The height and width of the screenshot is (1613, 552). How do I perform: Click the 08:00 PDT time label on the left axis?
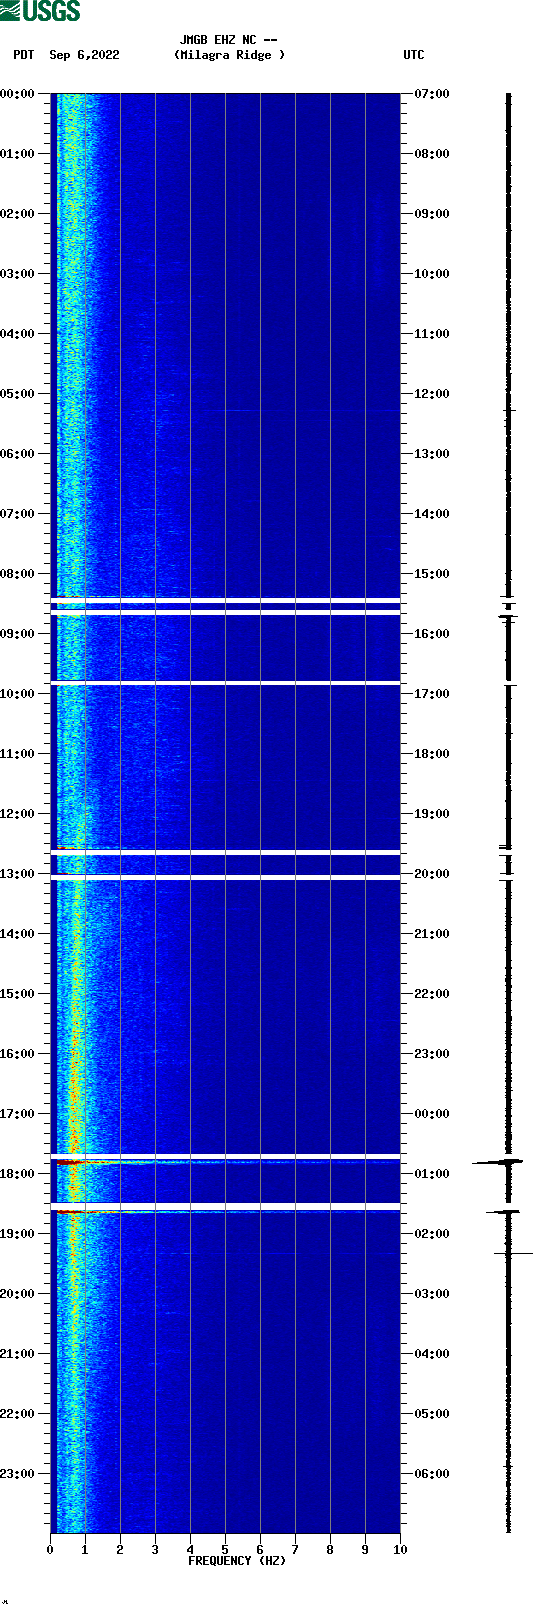click(x=18, y=574)
